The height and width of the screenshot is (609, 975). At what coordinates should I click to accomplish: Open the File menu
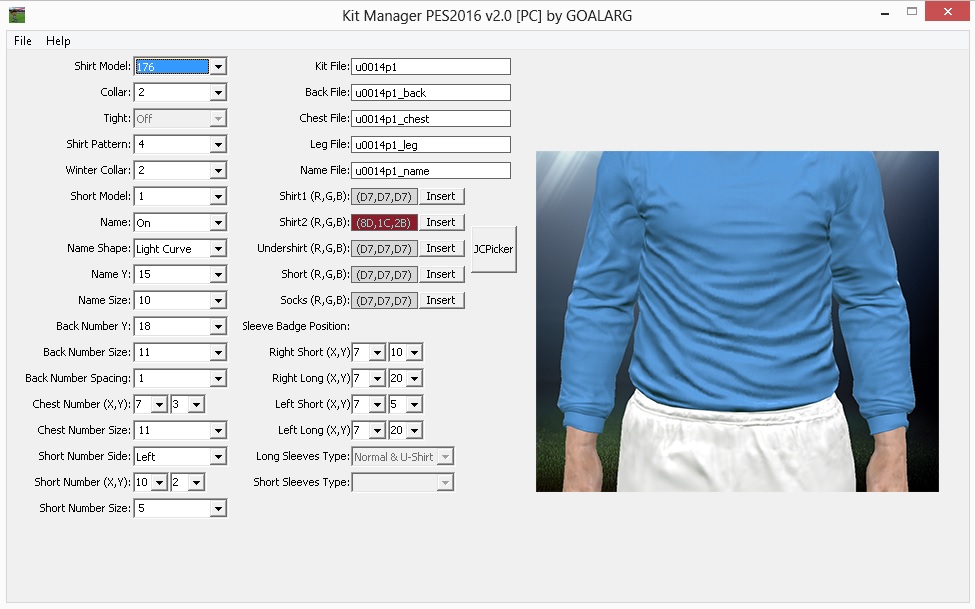22,41
